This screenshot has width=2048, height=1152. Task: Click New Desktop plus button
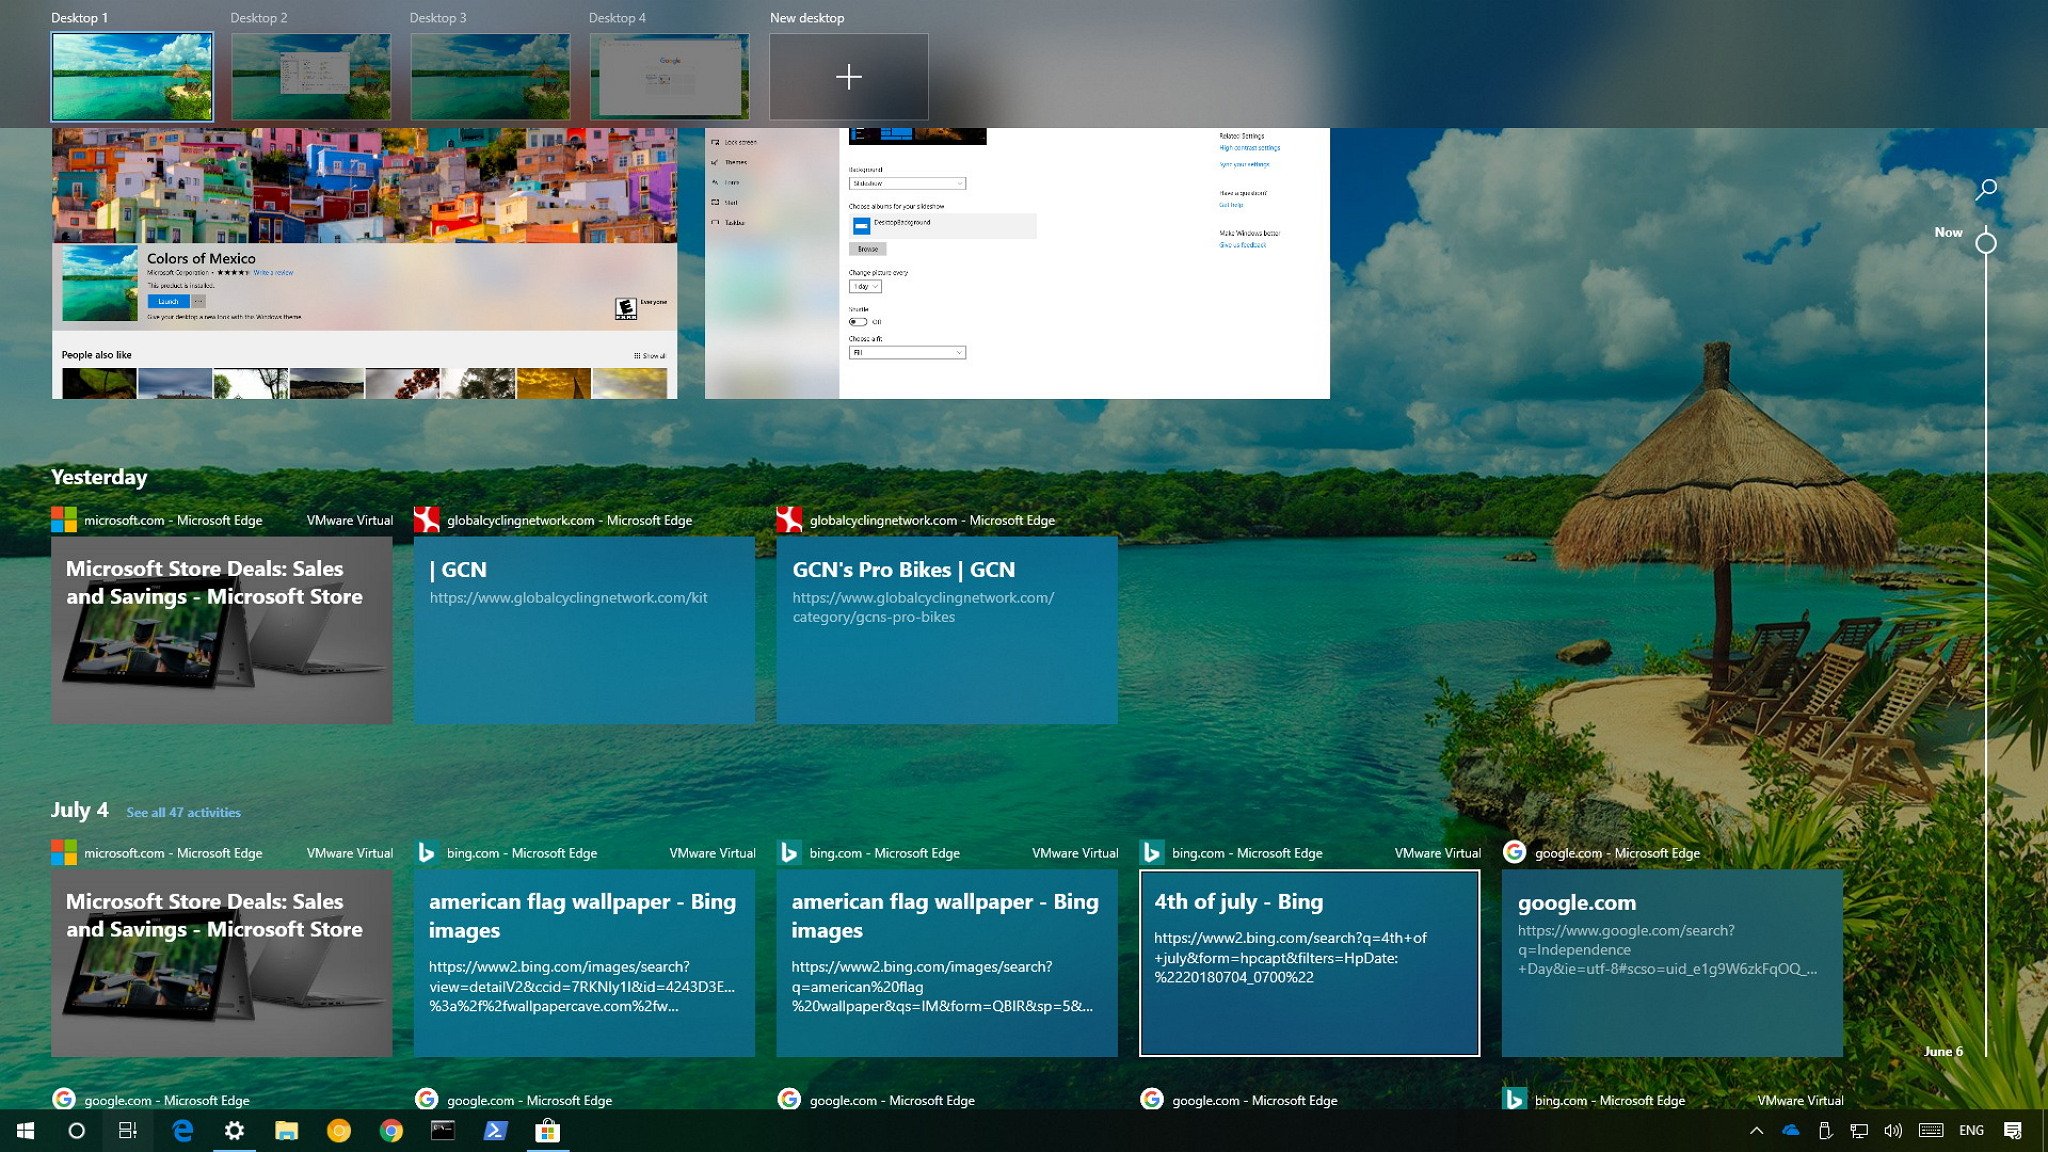[x=850, y=77]
